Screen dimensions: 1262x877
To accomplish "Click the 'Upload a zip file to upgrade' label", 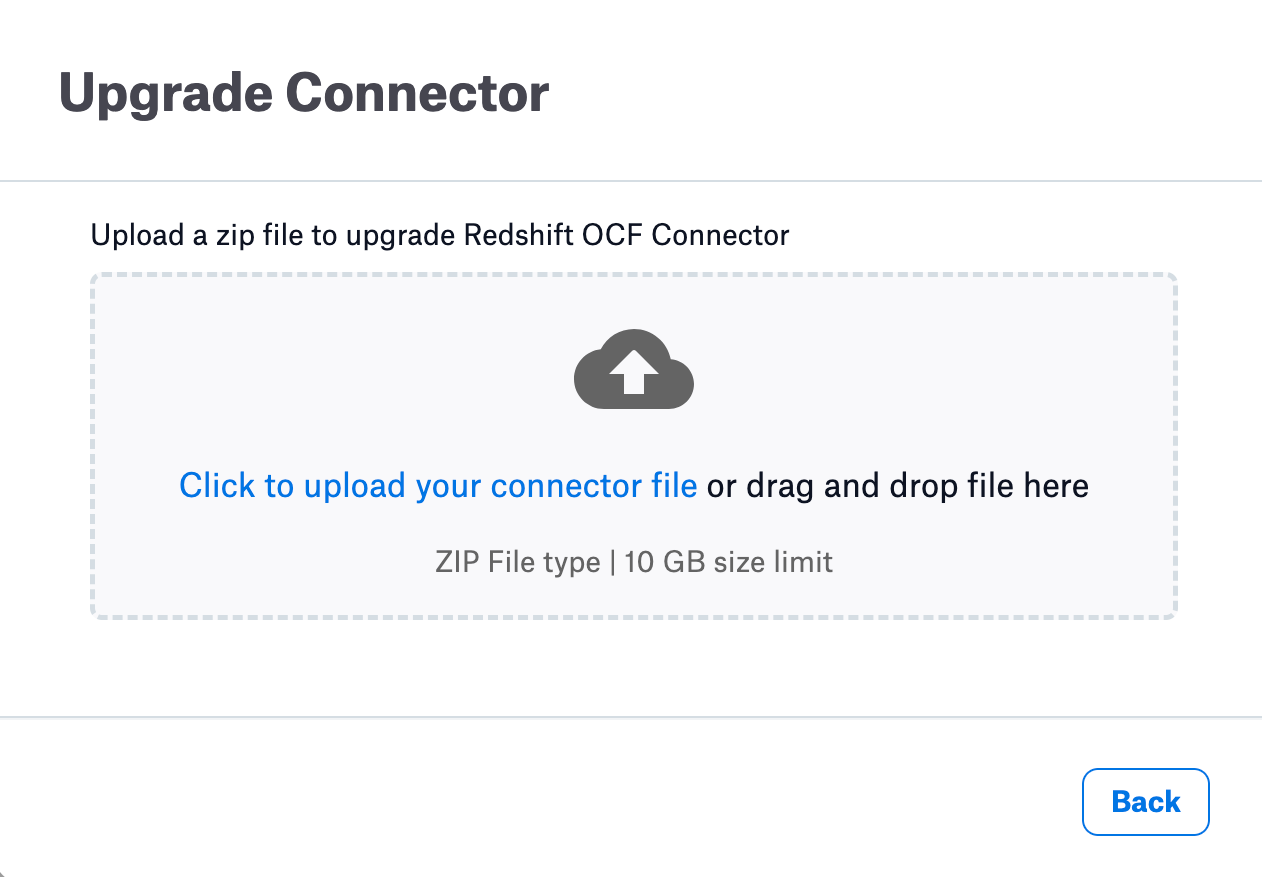I will point(275,236).
